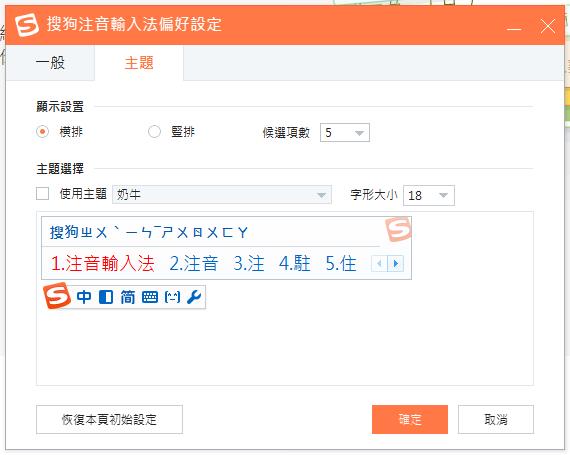Image resolution: width=570 pixels, height=455 pixels.
Task: Click candidate 5.住 in preview
Action: [341, 263]
